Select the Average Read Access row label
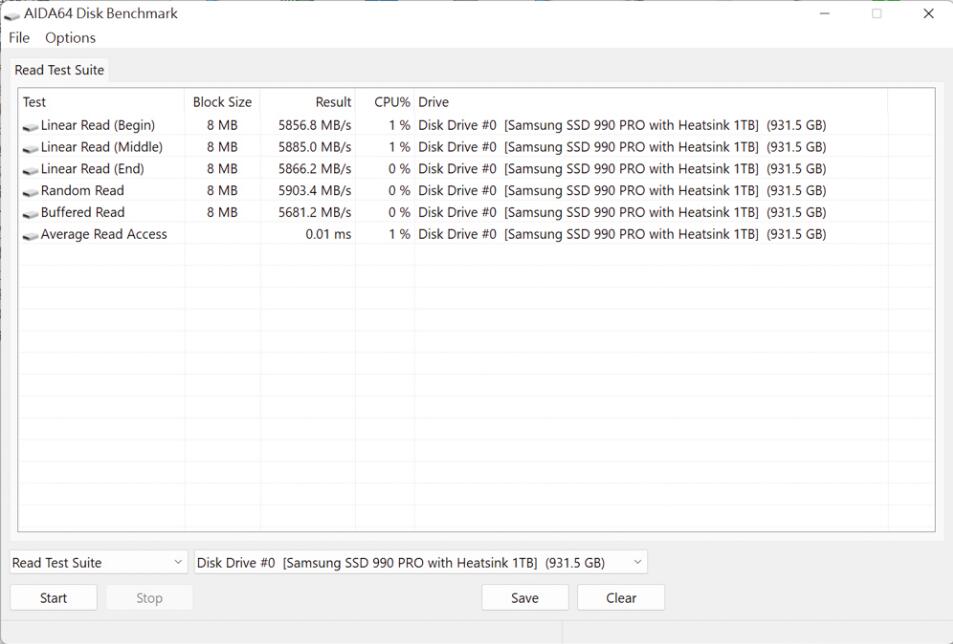The width and height of the screenshot is (953, 644). coord(104,235)
